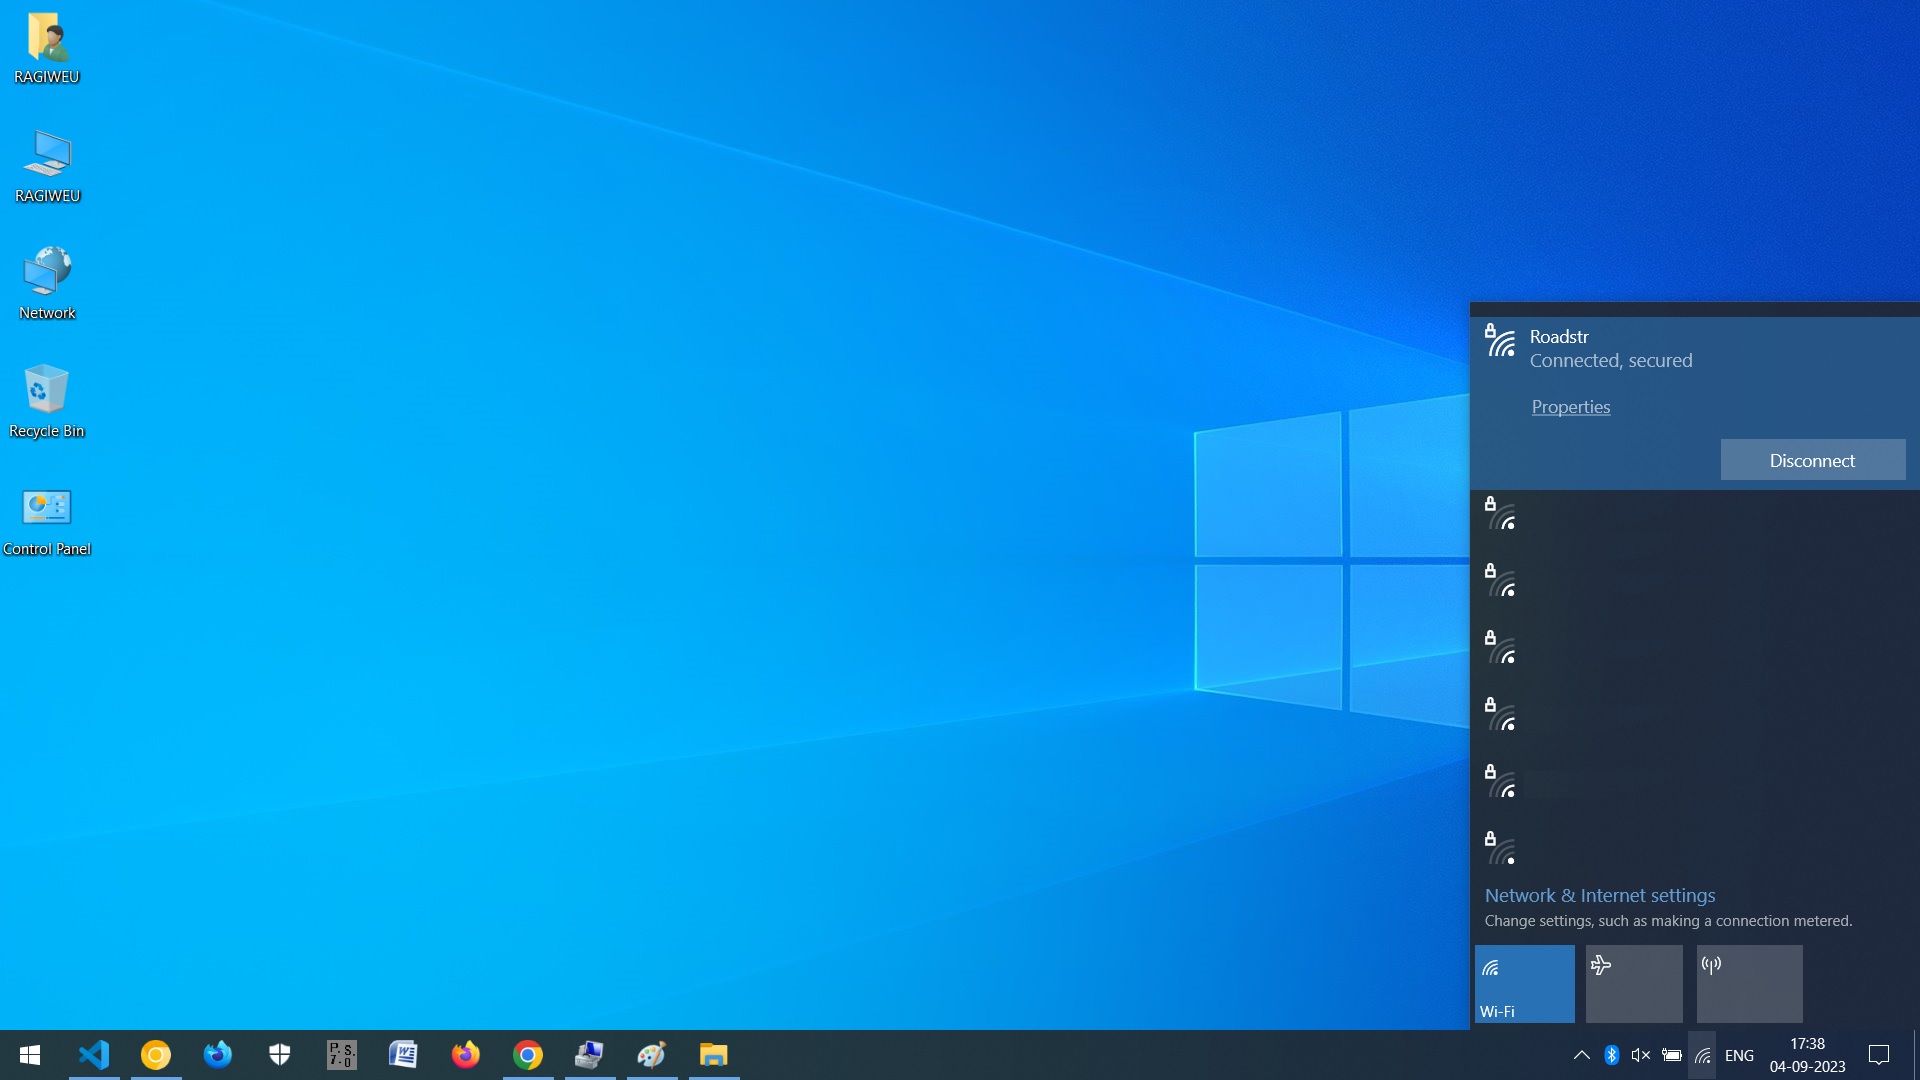The width and height of the screenshot is (1920, 1080).
Task: Open the ENG input language selector
Action: click(x=1739, y=1055)
